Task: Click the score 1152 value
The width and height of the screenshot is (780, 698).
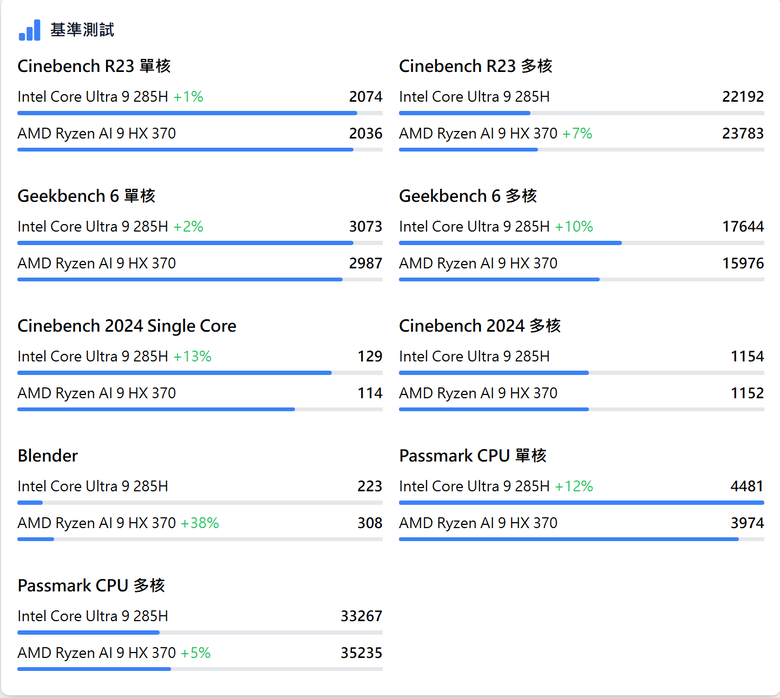Action: tap(747, 393)
